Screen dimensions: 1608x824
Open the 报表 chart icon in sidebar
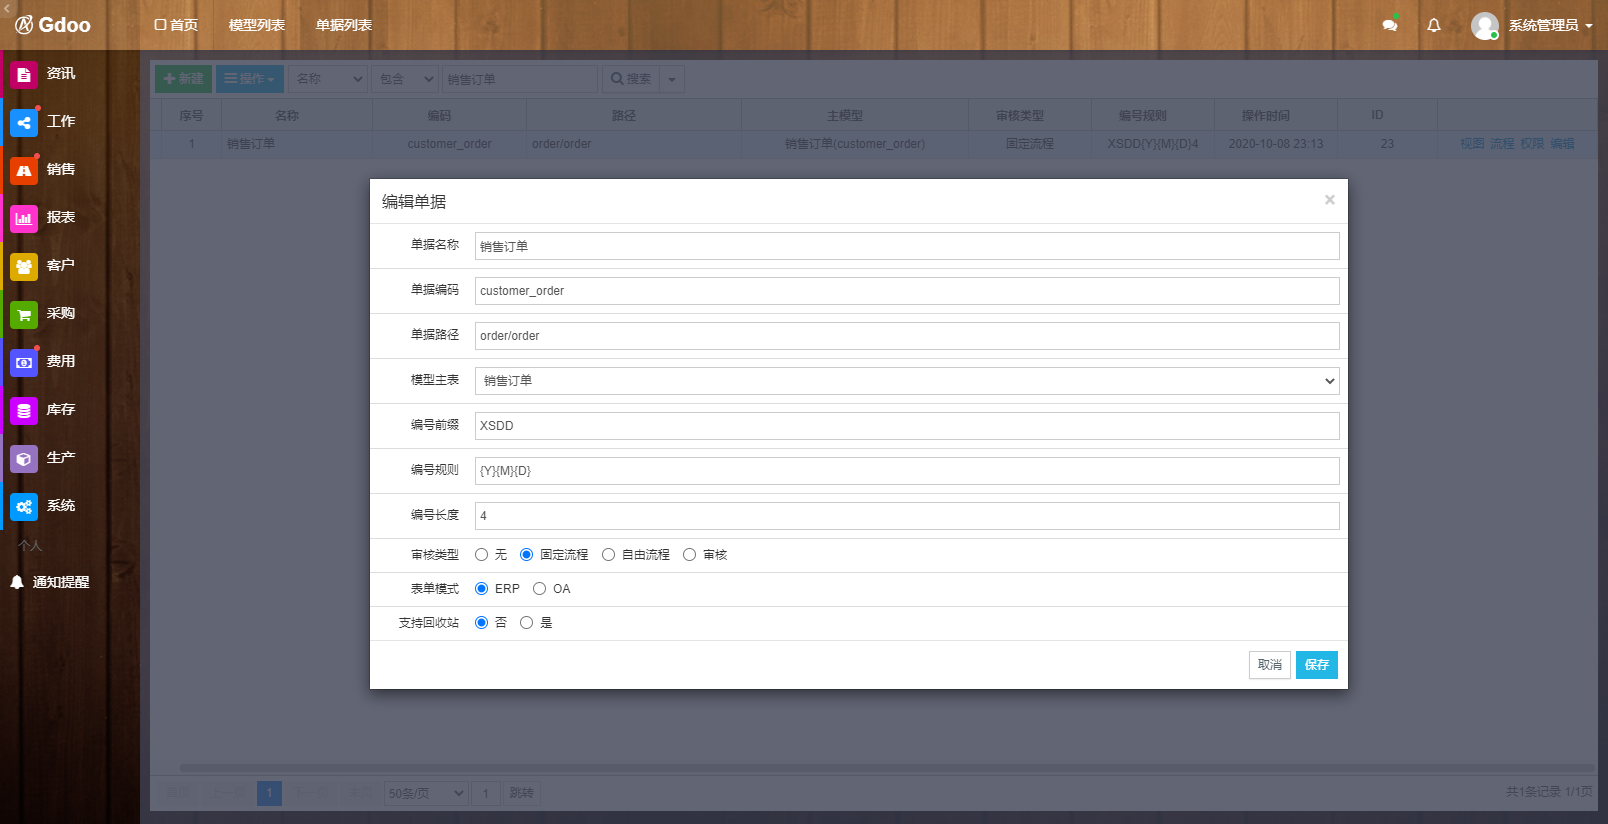coord(24,219)
